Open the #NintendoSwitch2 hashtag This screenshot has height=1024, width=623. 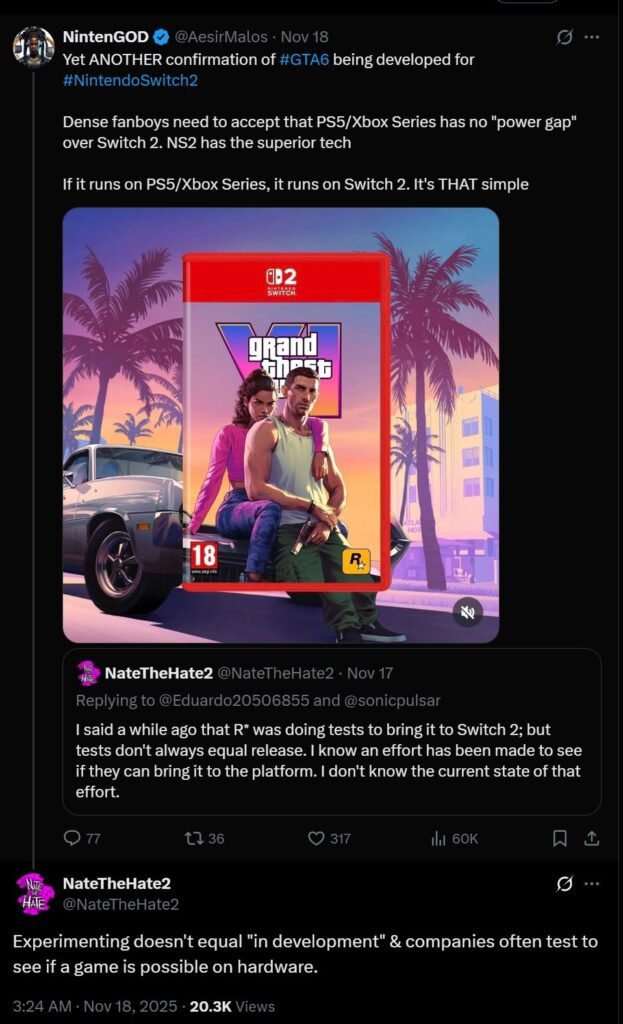(130, 80)
